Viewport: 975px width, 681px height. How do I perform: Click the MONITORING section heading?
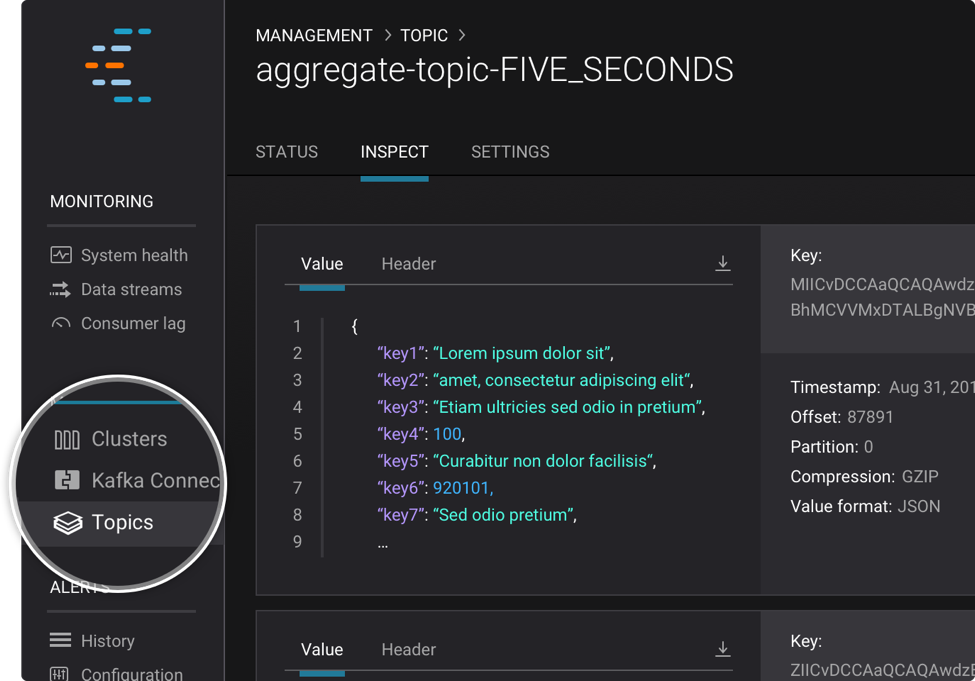click(101, 202)
